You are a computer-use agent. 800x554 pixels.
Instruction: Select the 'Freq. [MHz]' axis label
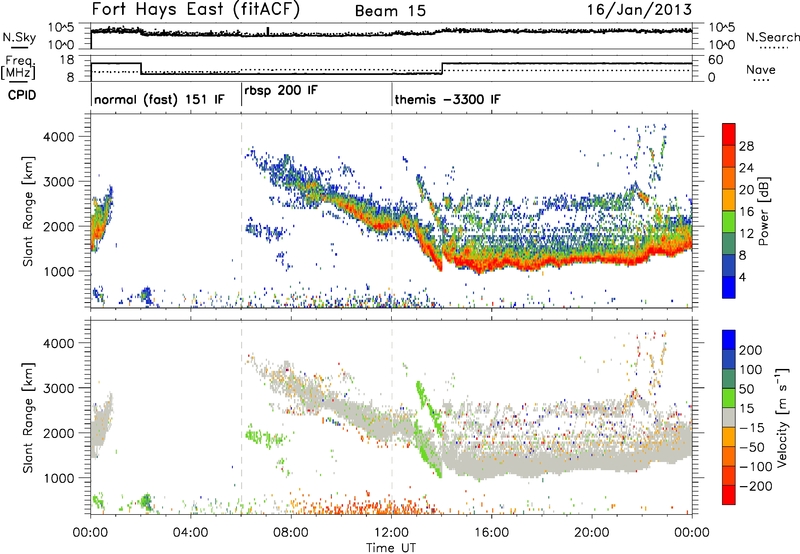(18, 68)
